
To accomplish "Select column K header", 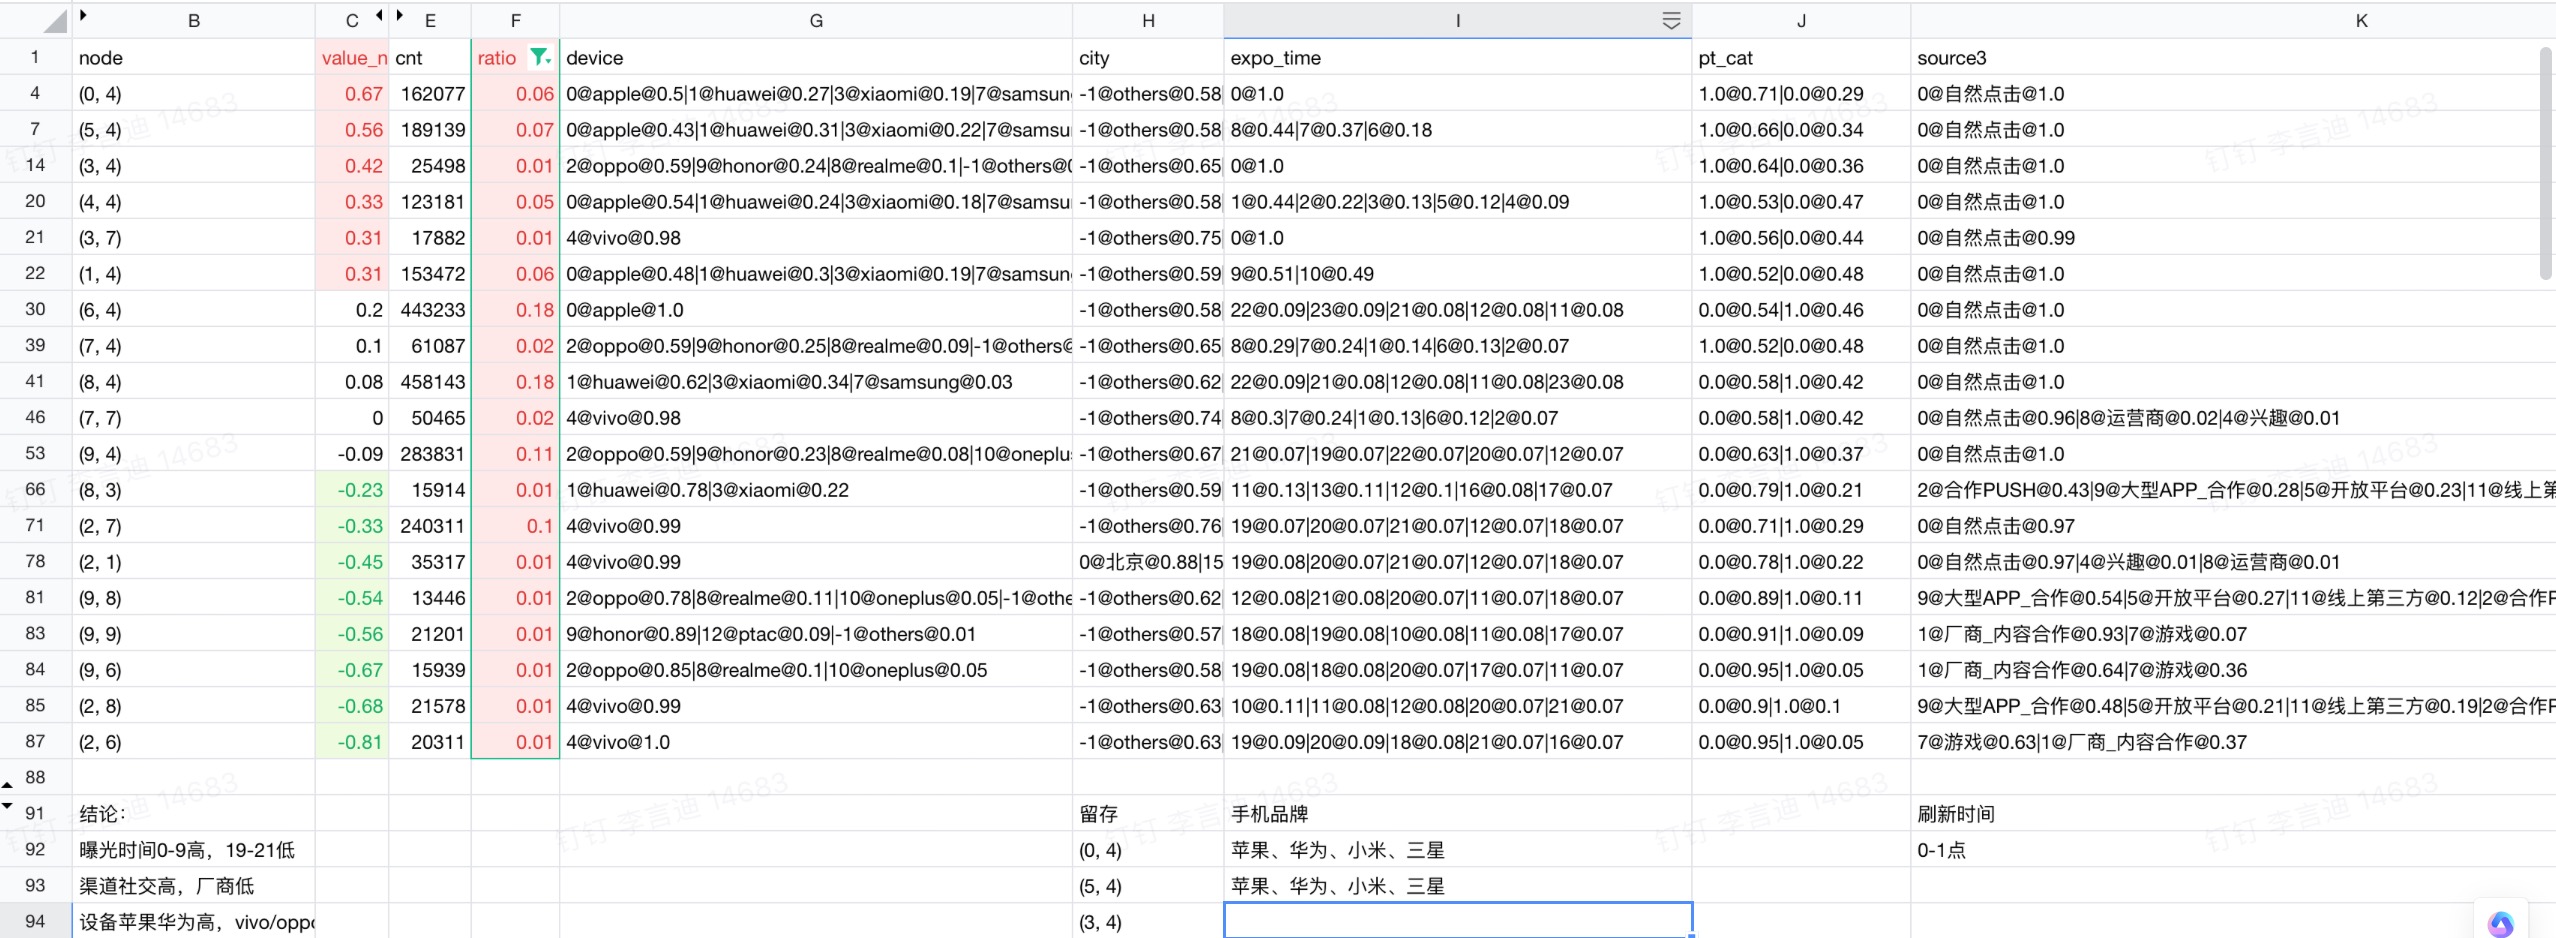I will pos(2360,21).
